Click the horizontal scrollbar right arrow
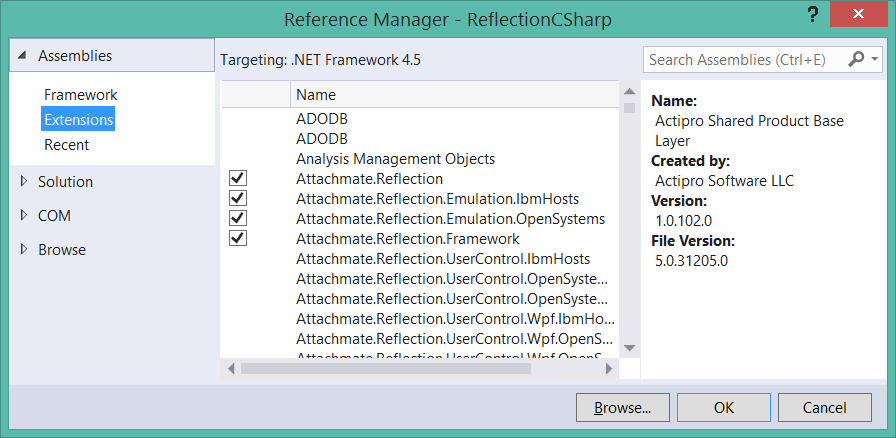This screenshot has width=896, height=438. (x=609, y=369)
